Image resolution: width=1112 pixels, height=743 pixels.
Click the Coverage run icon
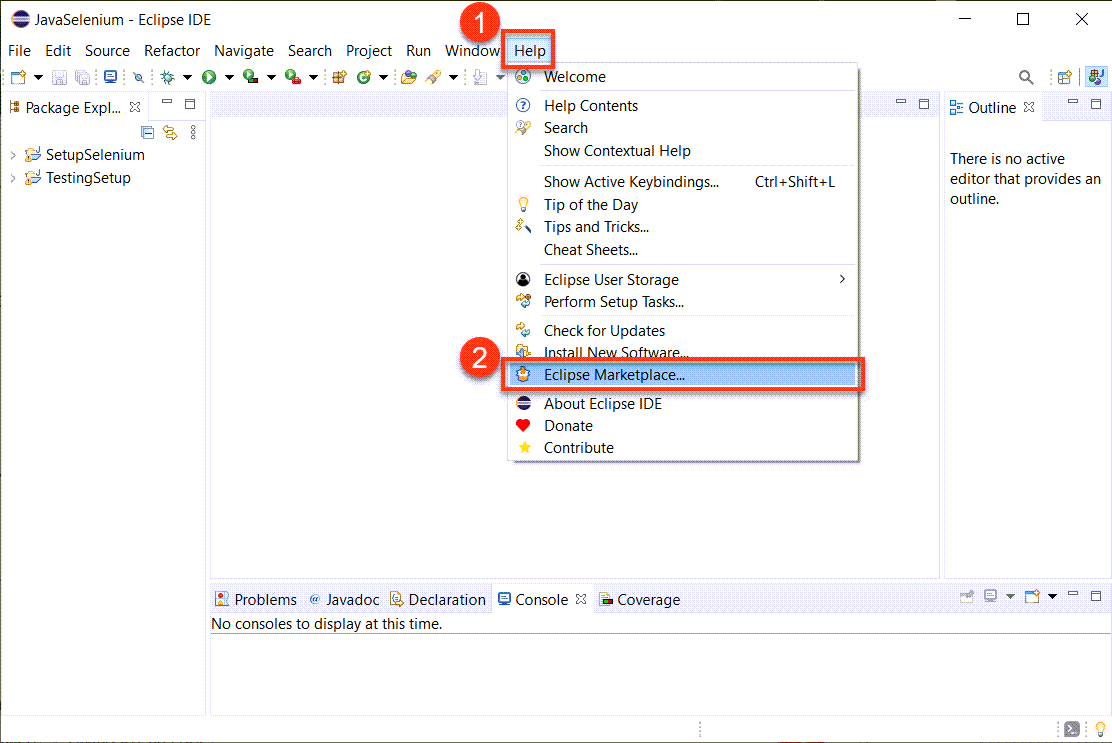tap(250, 77)
